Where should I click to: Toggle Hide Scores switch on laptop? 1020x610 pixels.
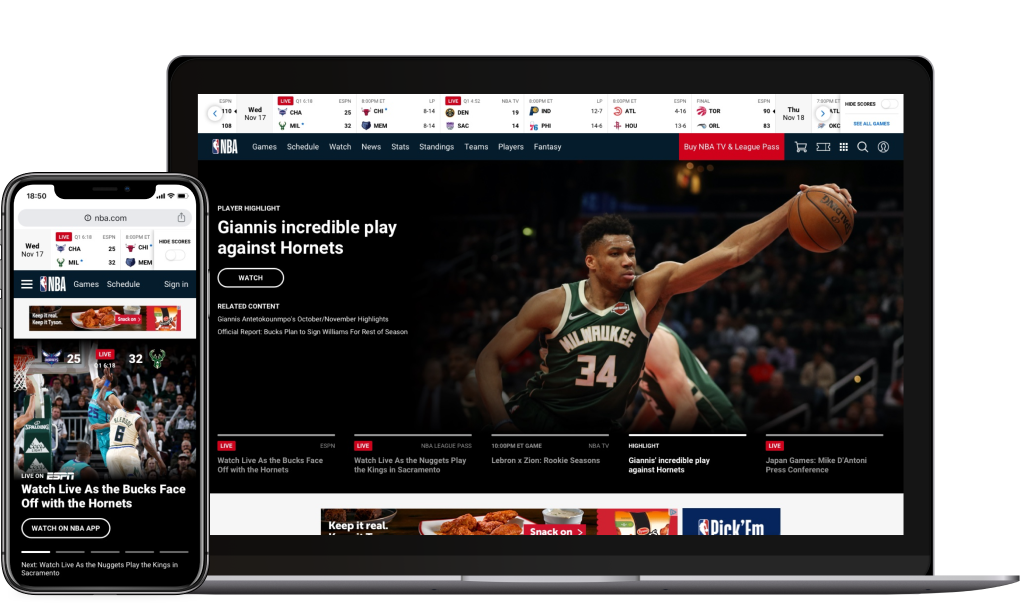[x=889, y=104]
